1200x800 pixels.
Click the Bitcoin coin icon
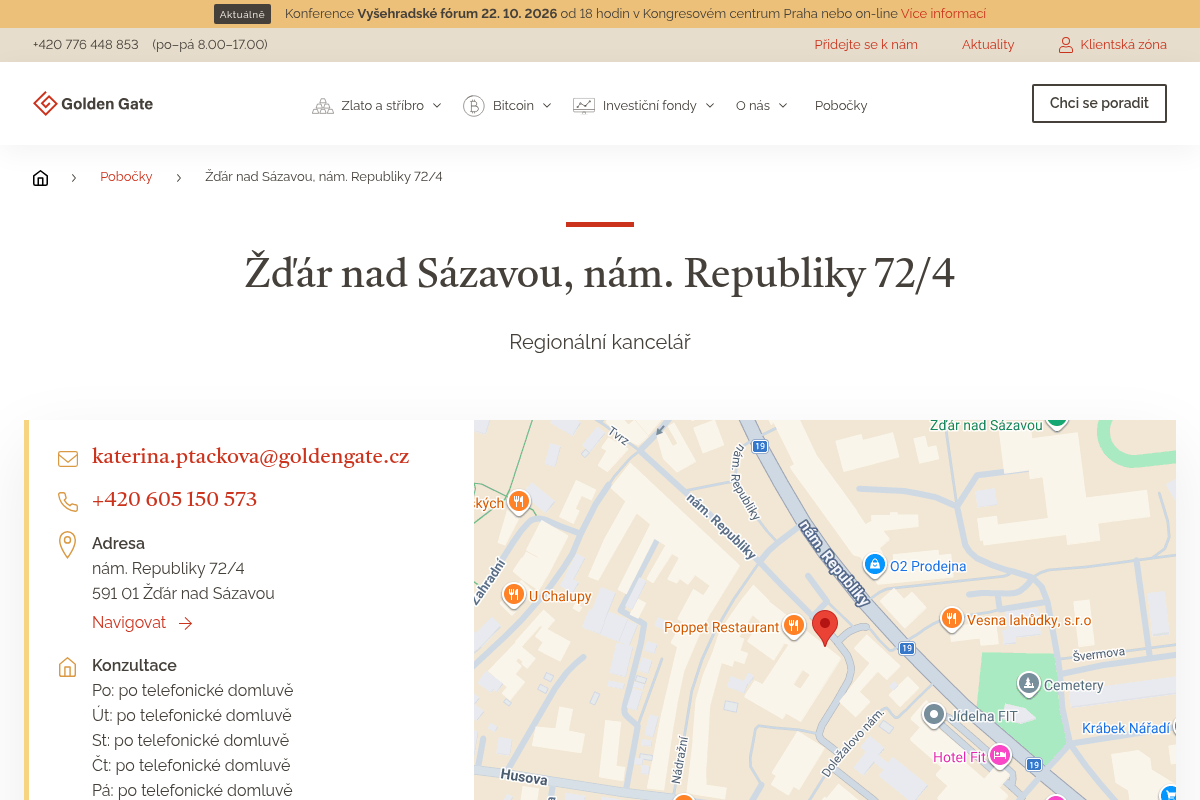(474, 106)
